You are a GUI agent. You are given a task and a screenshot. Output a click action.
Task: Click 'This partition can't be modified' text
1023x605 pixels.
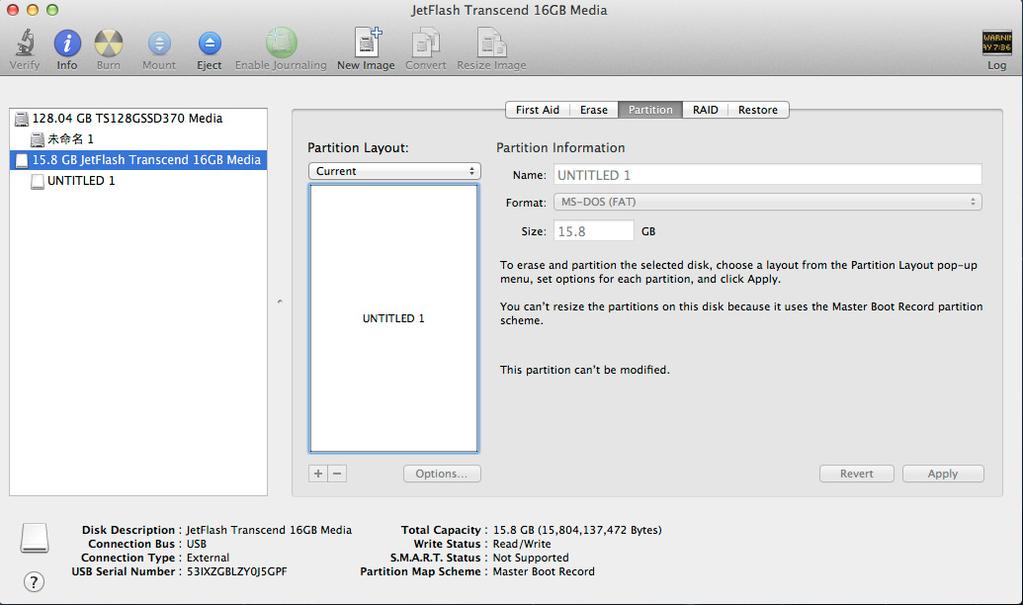coord(585,370)
